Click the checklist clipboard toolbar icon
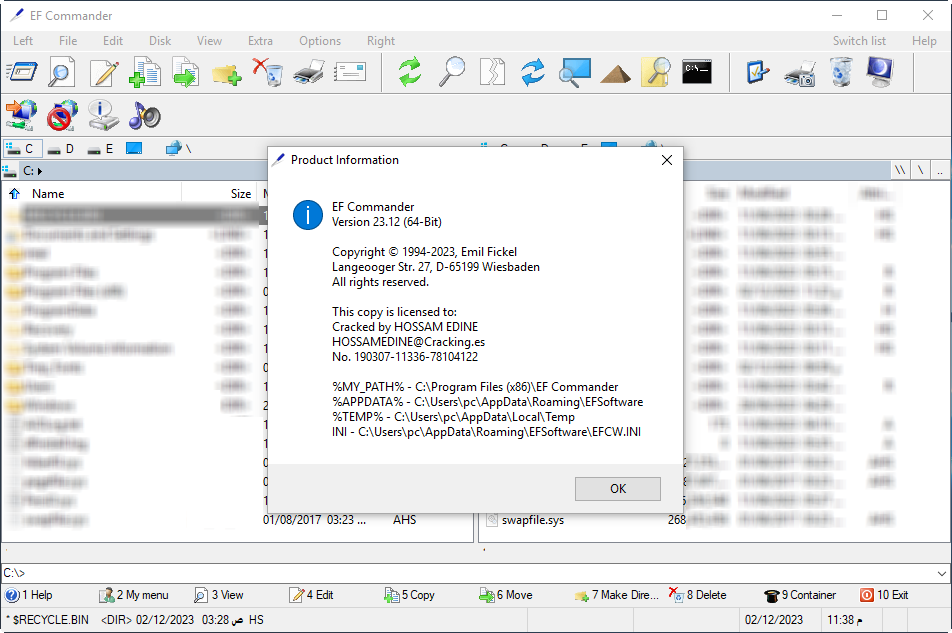 [758, 72]
